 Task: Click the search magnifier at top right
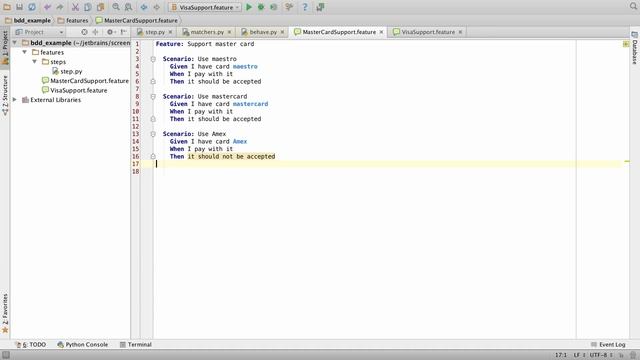pos(633,7)
